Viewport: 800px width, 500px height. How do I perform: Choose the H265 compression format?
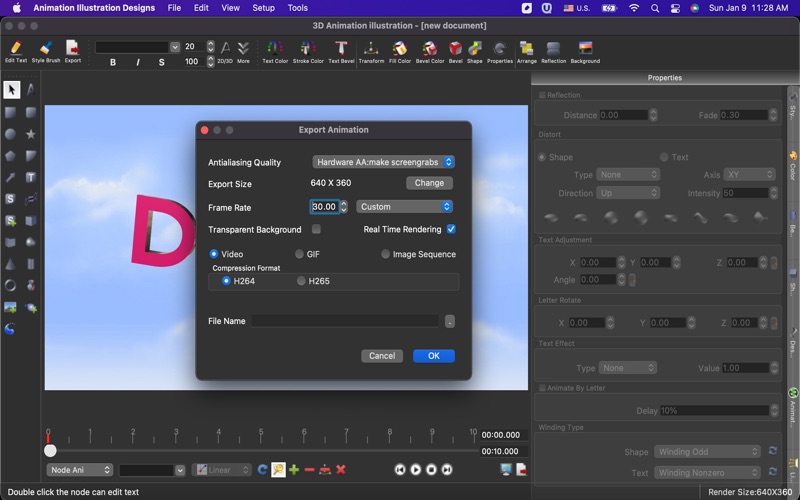tap(301, 281)
